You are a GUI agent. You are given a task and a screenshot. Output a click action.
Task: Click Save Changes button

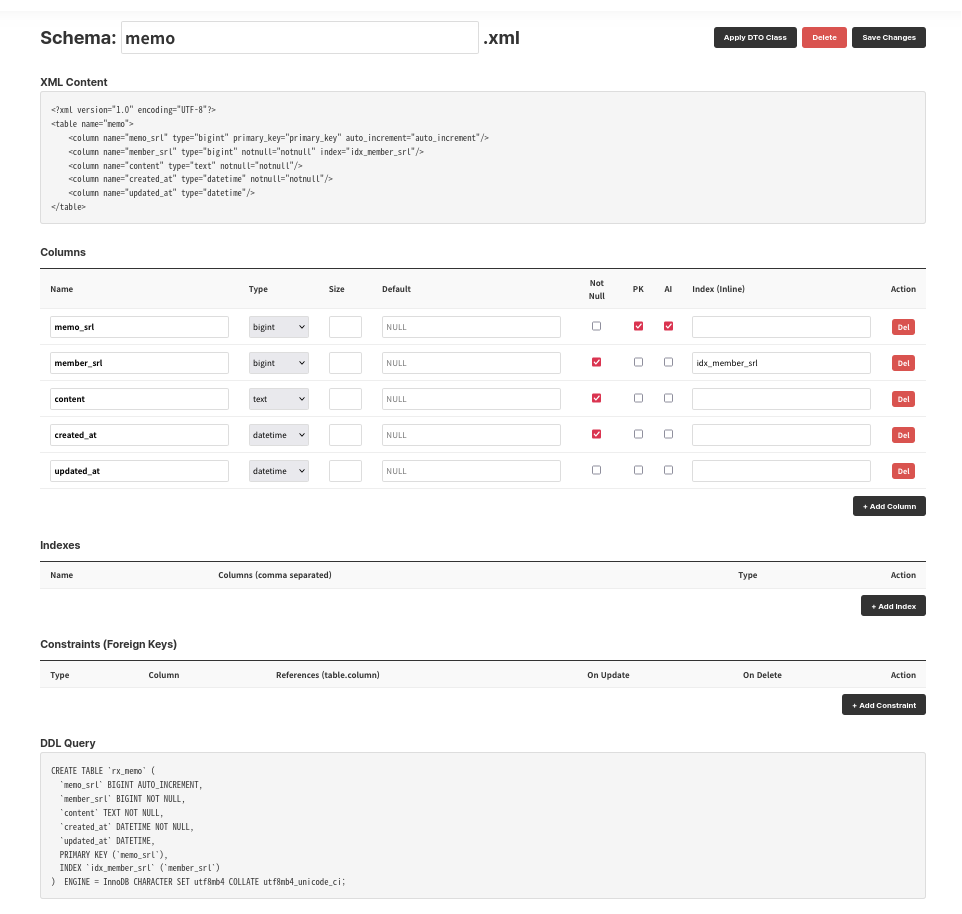coord(888,38)
